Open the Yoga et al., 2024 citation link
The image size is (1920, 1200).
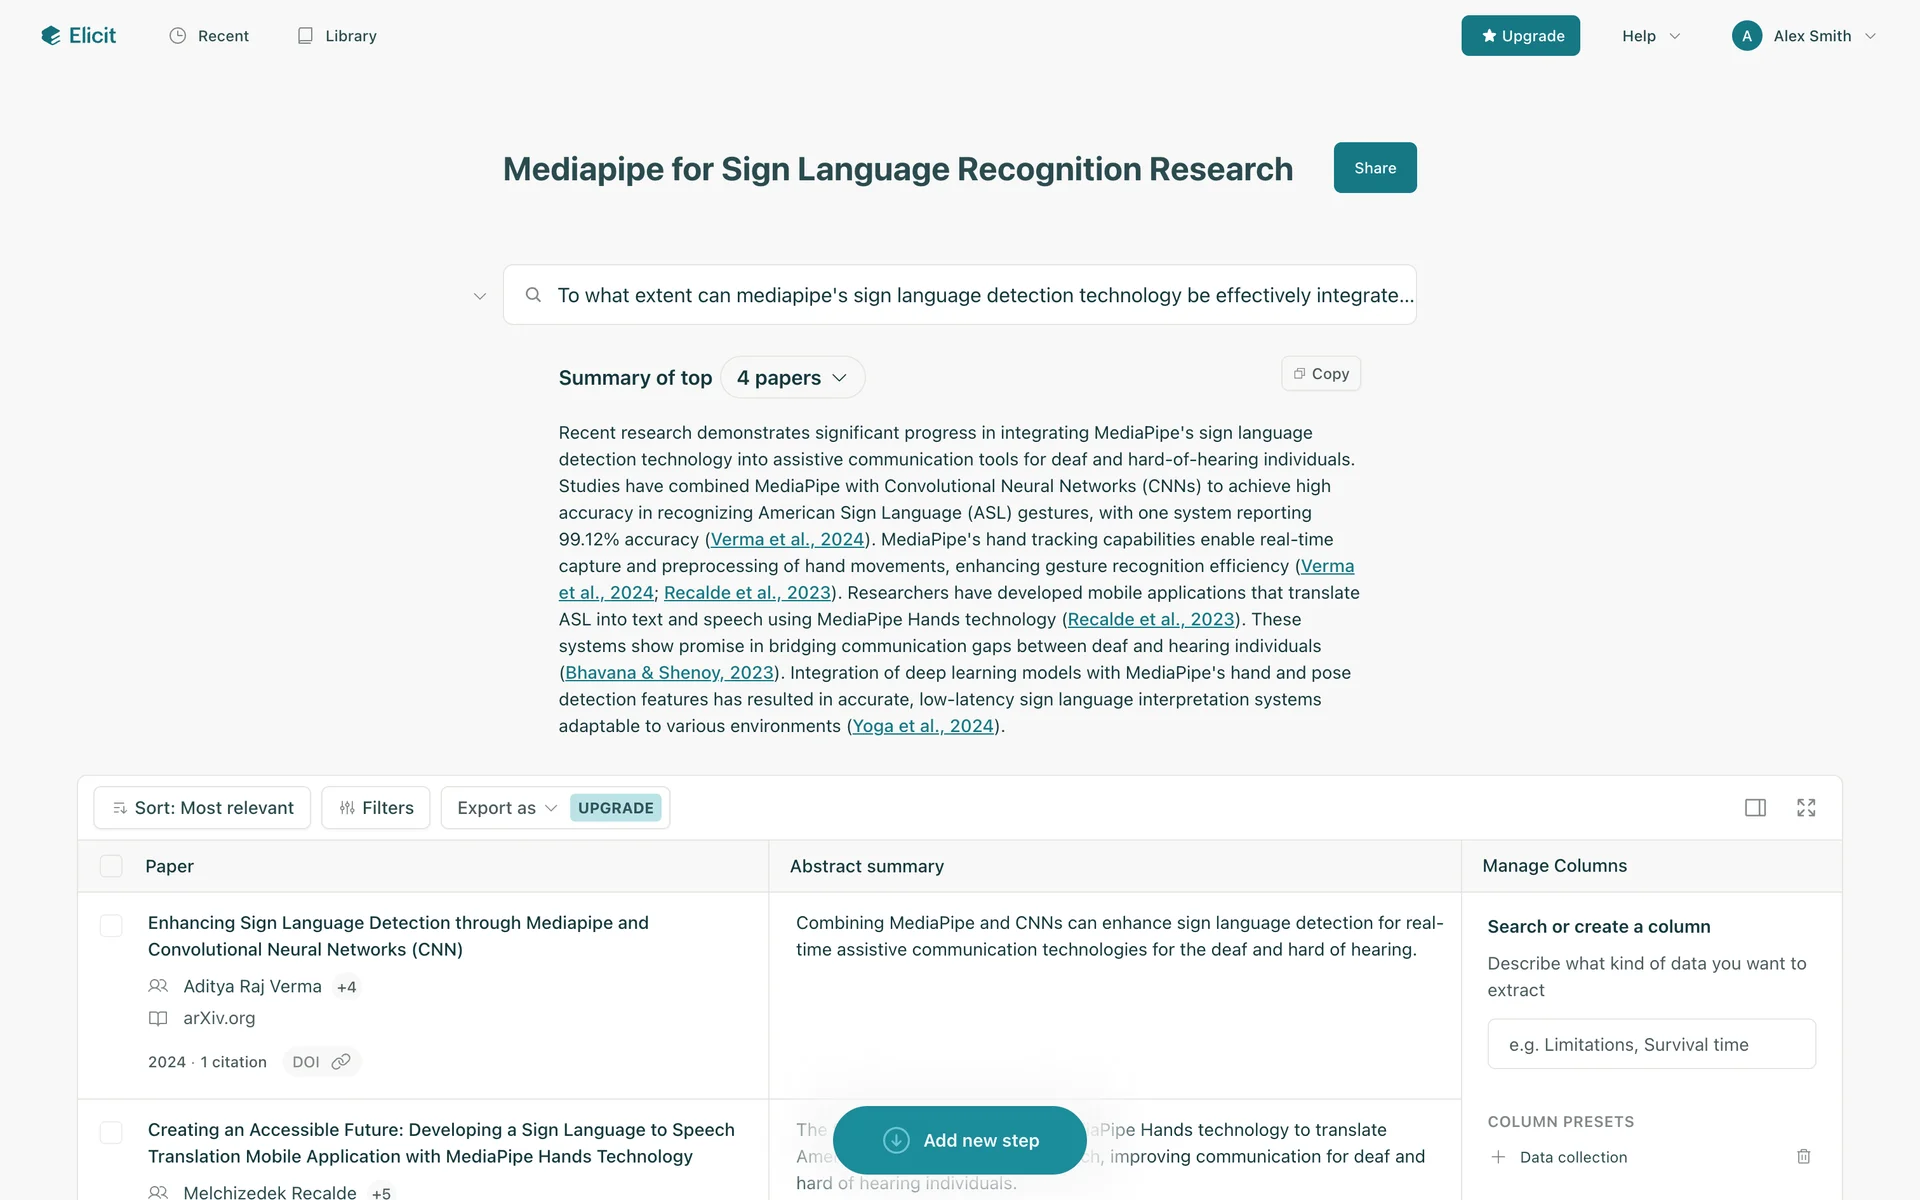(922, 726)
